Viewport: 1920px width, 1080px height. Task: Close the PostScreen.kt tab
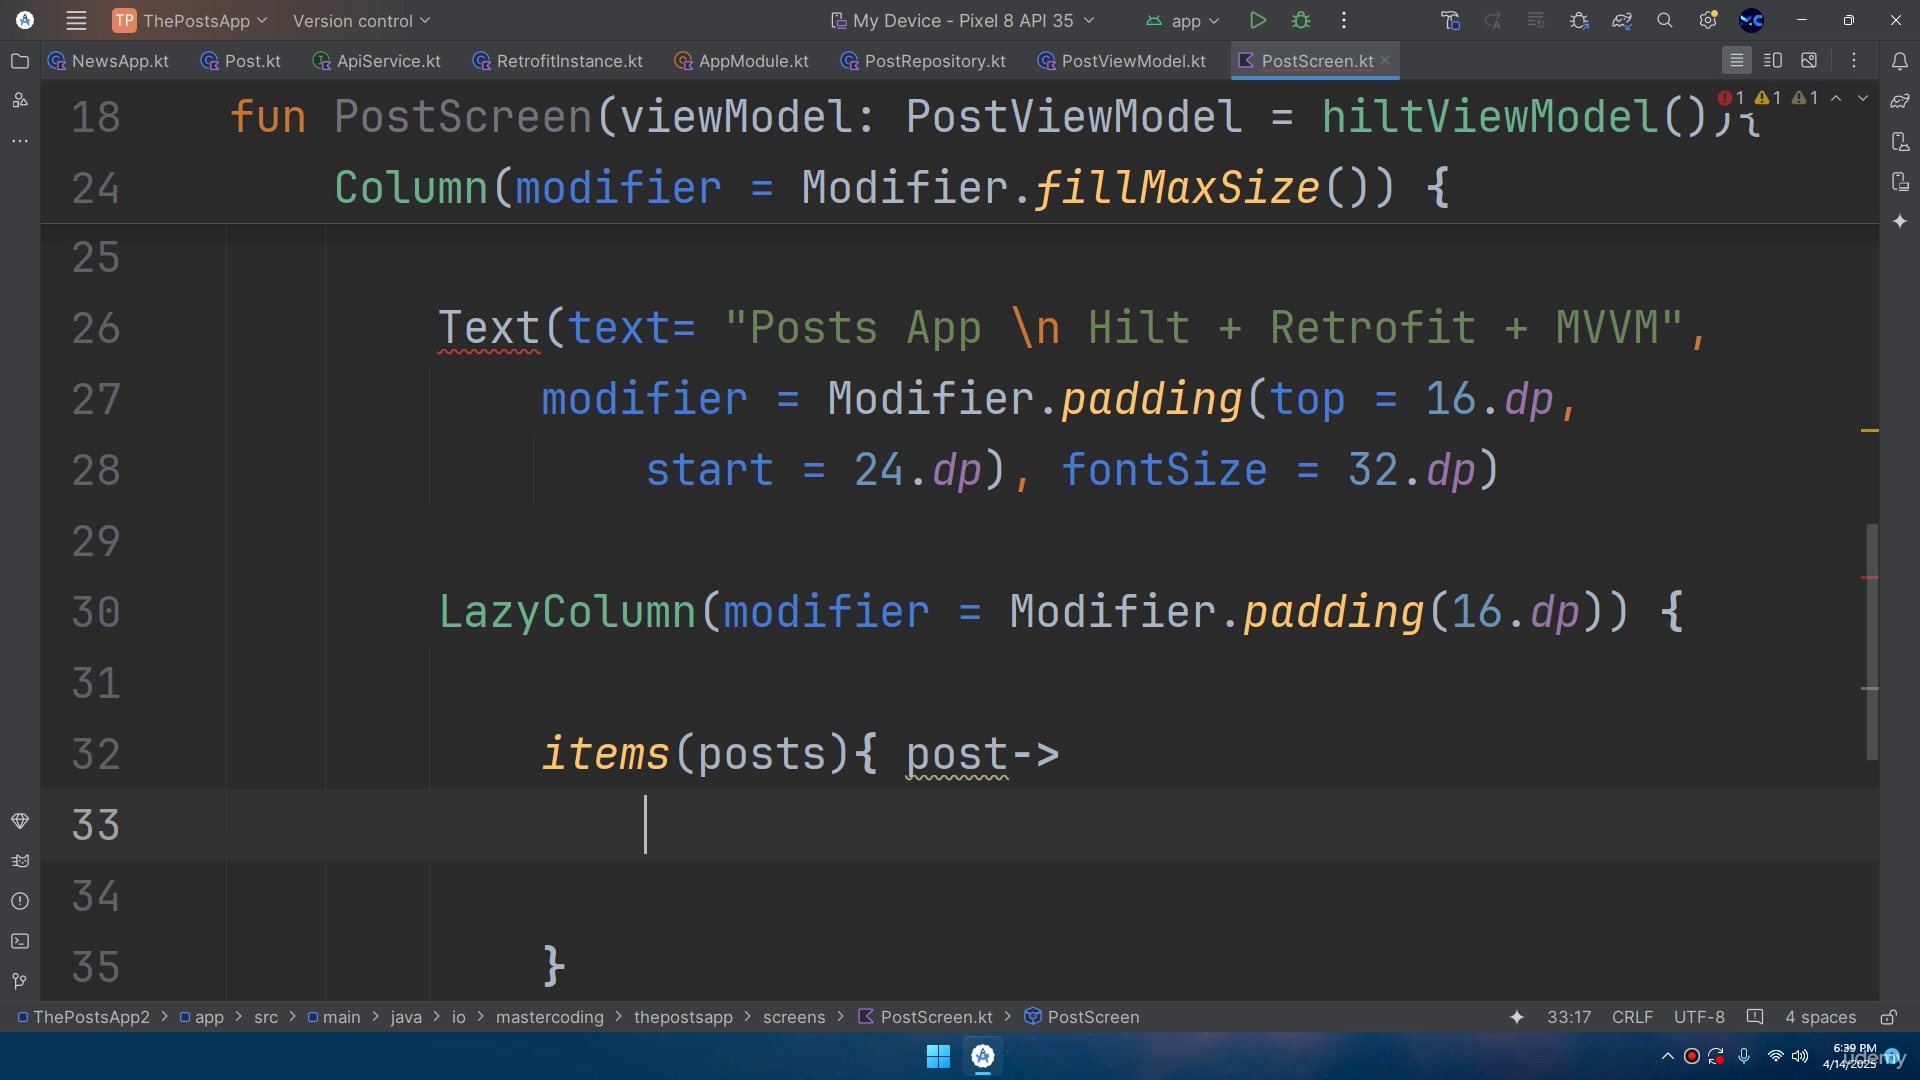(x=1386, y=61)
